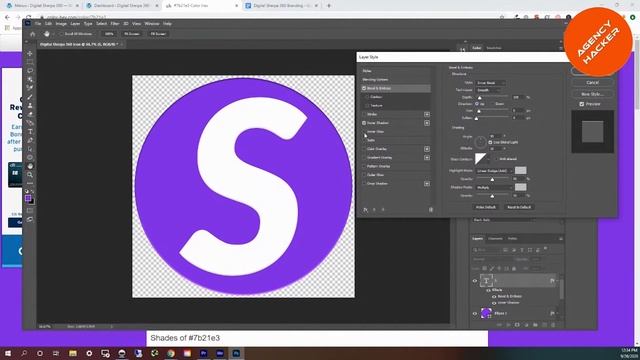
Task: Click the New Style button
Action: point(592,94)
